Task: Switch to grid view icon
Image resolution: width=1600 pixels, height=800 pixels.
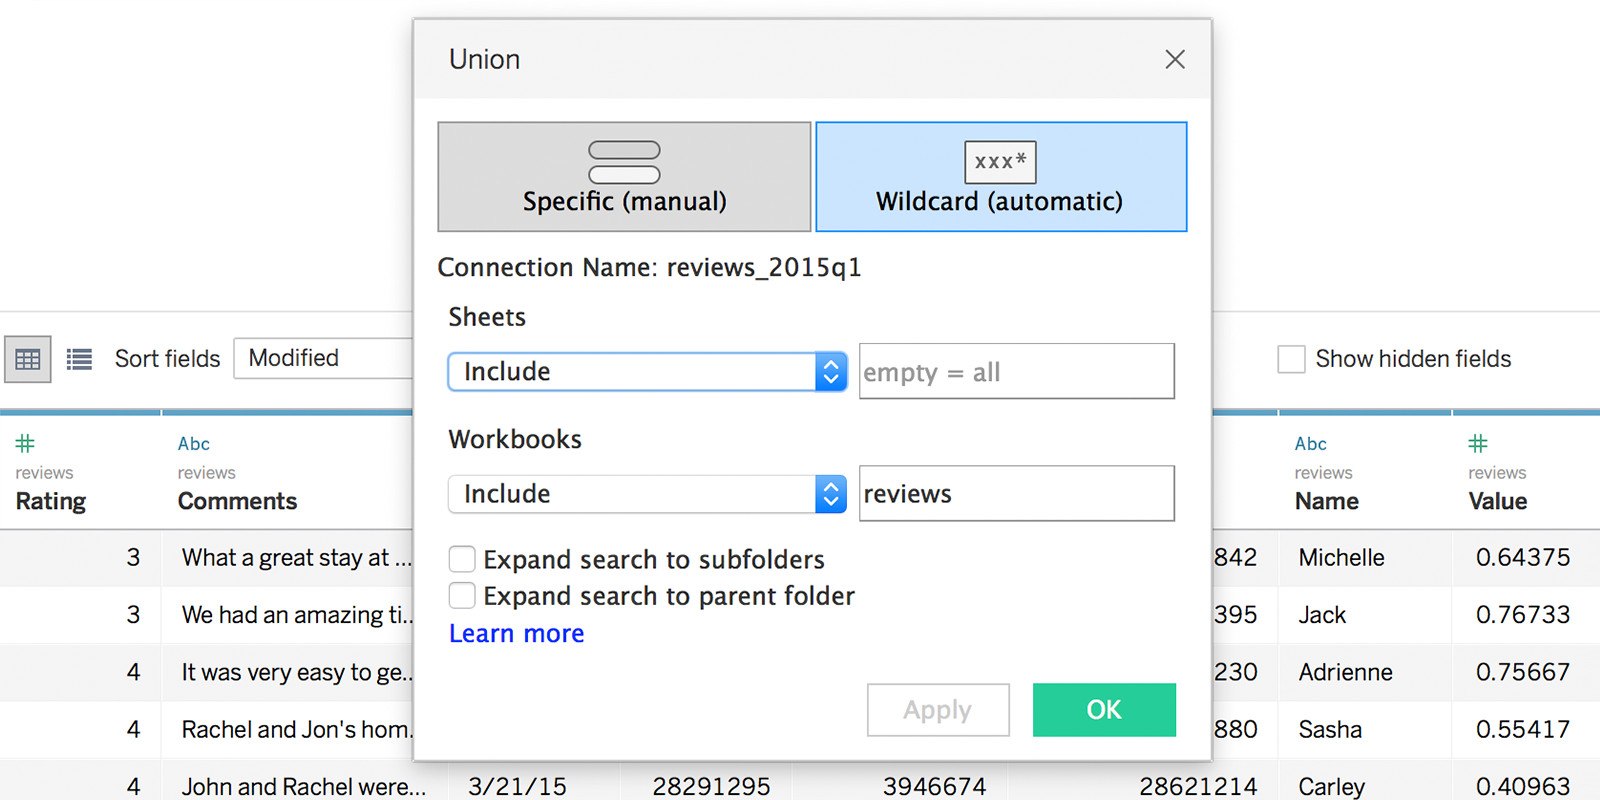Action: coord(28,359)
